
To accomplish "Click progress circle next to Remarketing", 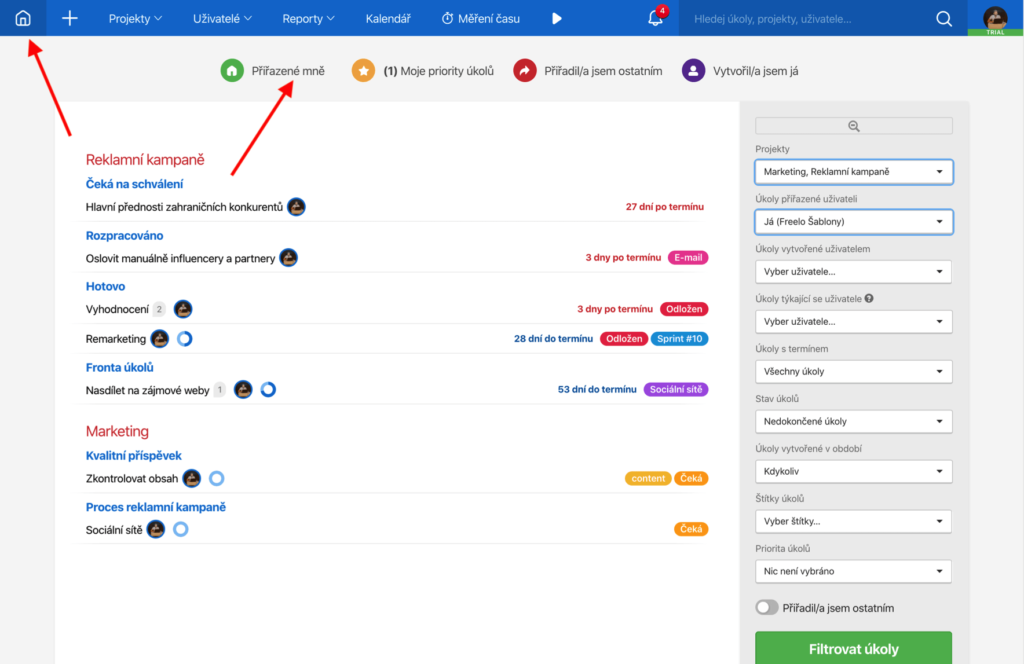I will (185, 339).
